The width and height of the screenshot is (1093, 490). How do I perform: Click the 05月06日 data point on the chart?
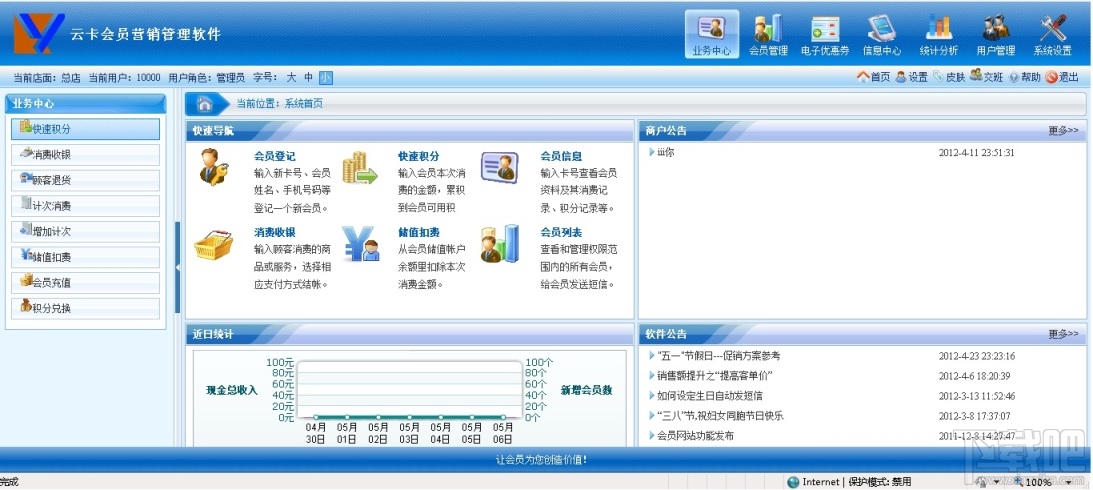(x=504, y=418)
